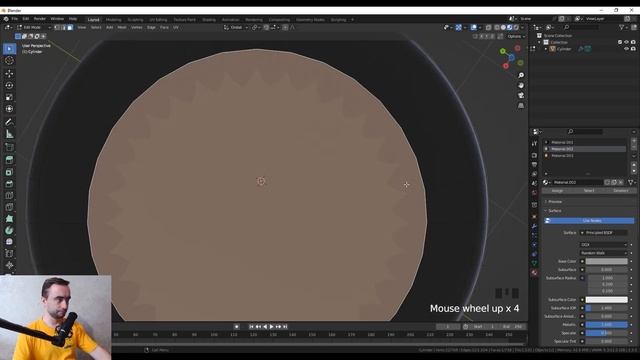Click the material Select button
The width and height of the screenshot is (640, 360).
(589, 191)
